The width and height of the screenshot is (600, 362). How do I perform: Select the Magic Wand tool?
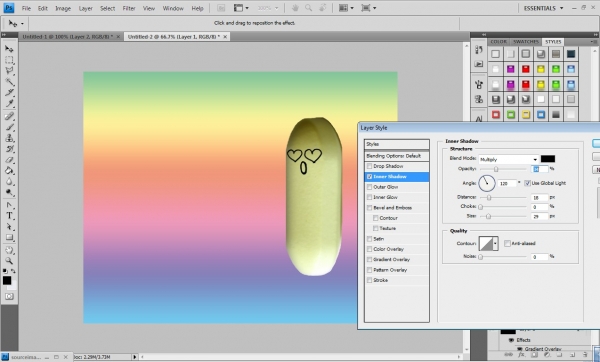coord(9,81)
